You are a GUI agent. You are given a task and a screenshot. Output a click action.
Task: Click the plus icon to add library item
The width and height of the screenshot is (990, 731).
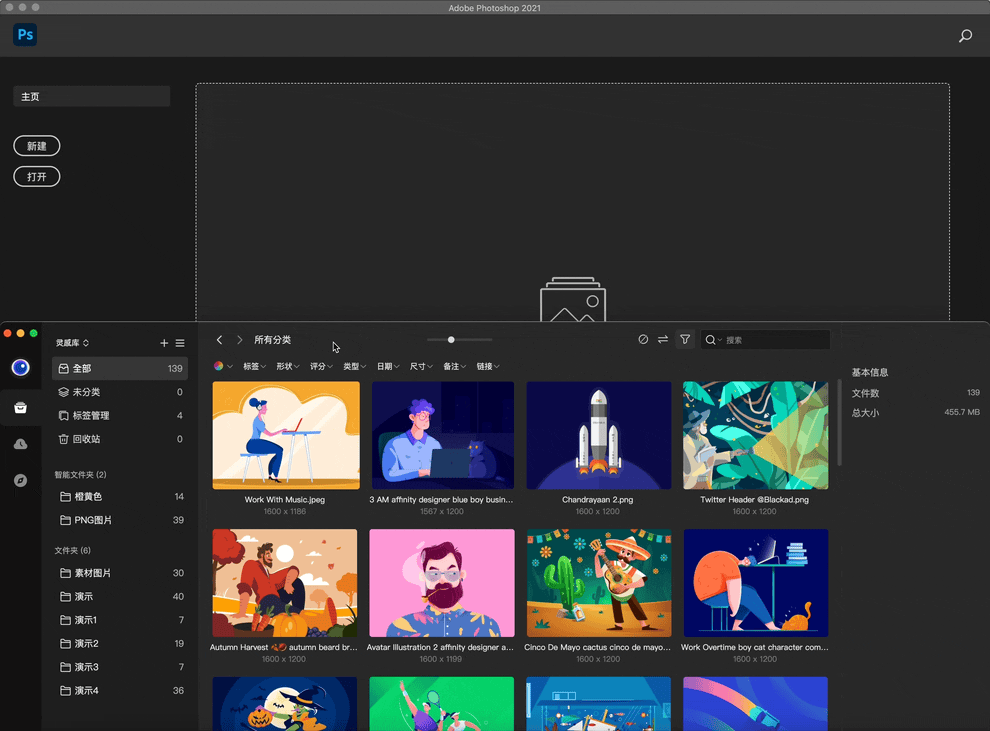[164, 343]
